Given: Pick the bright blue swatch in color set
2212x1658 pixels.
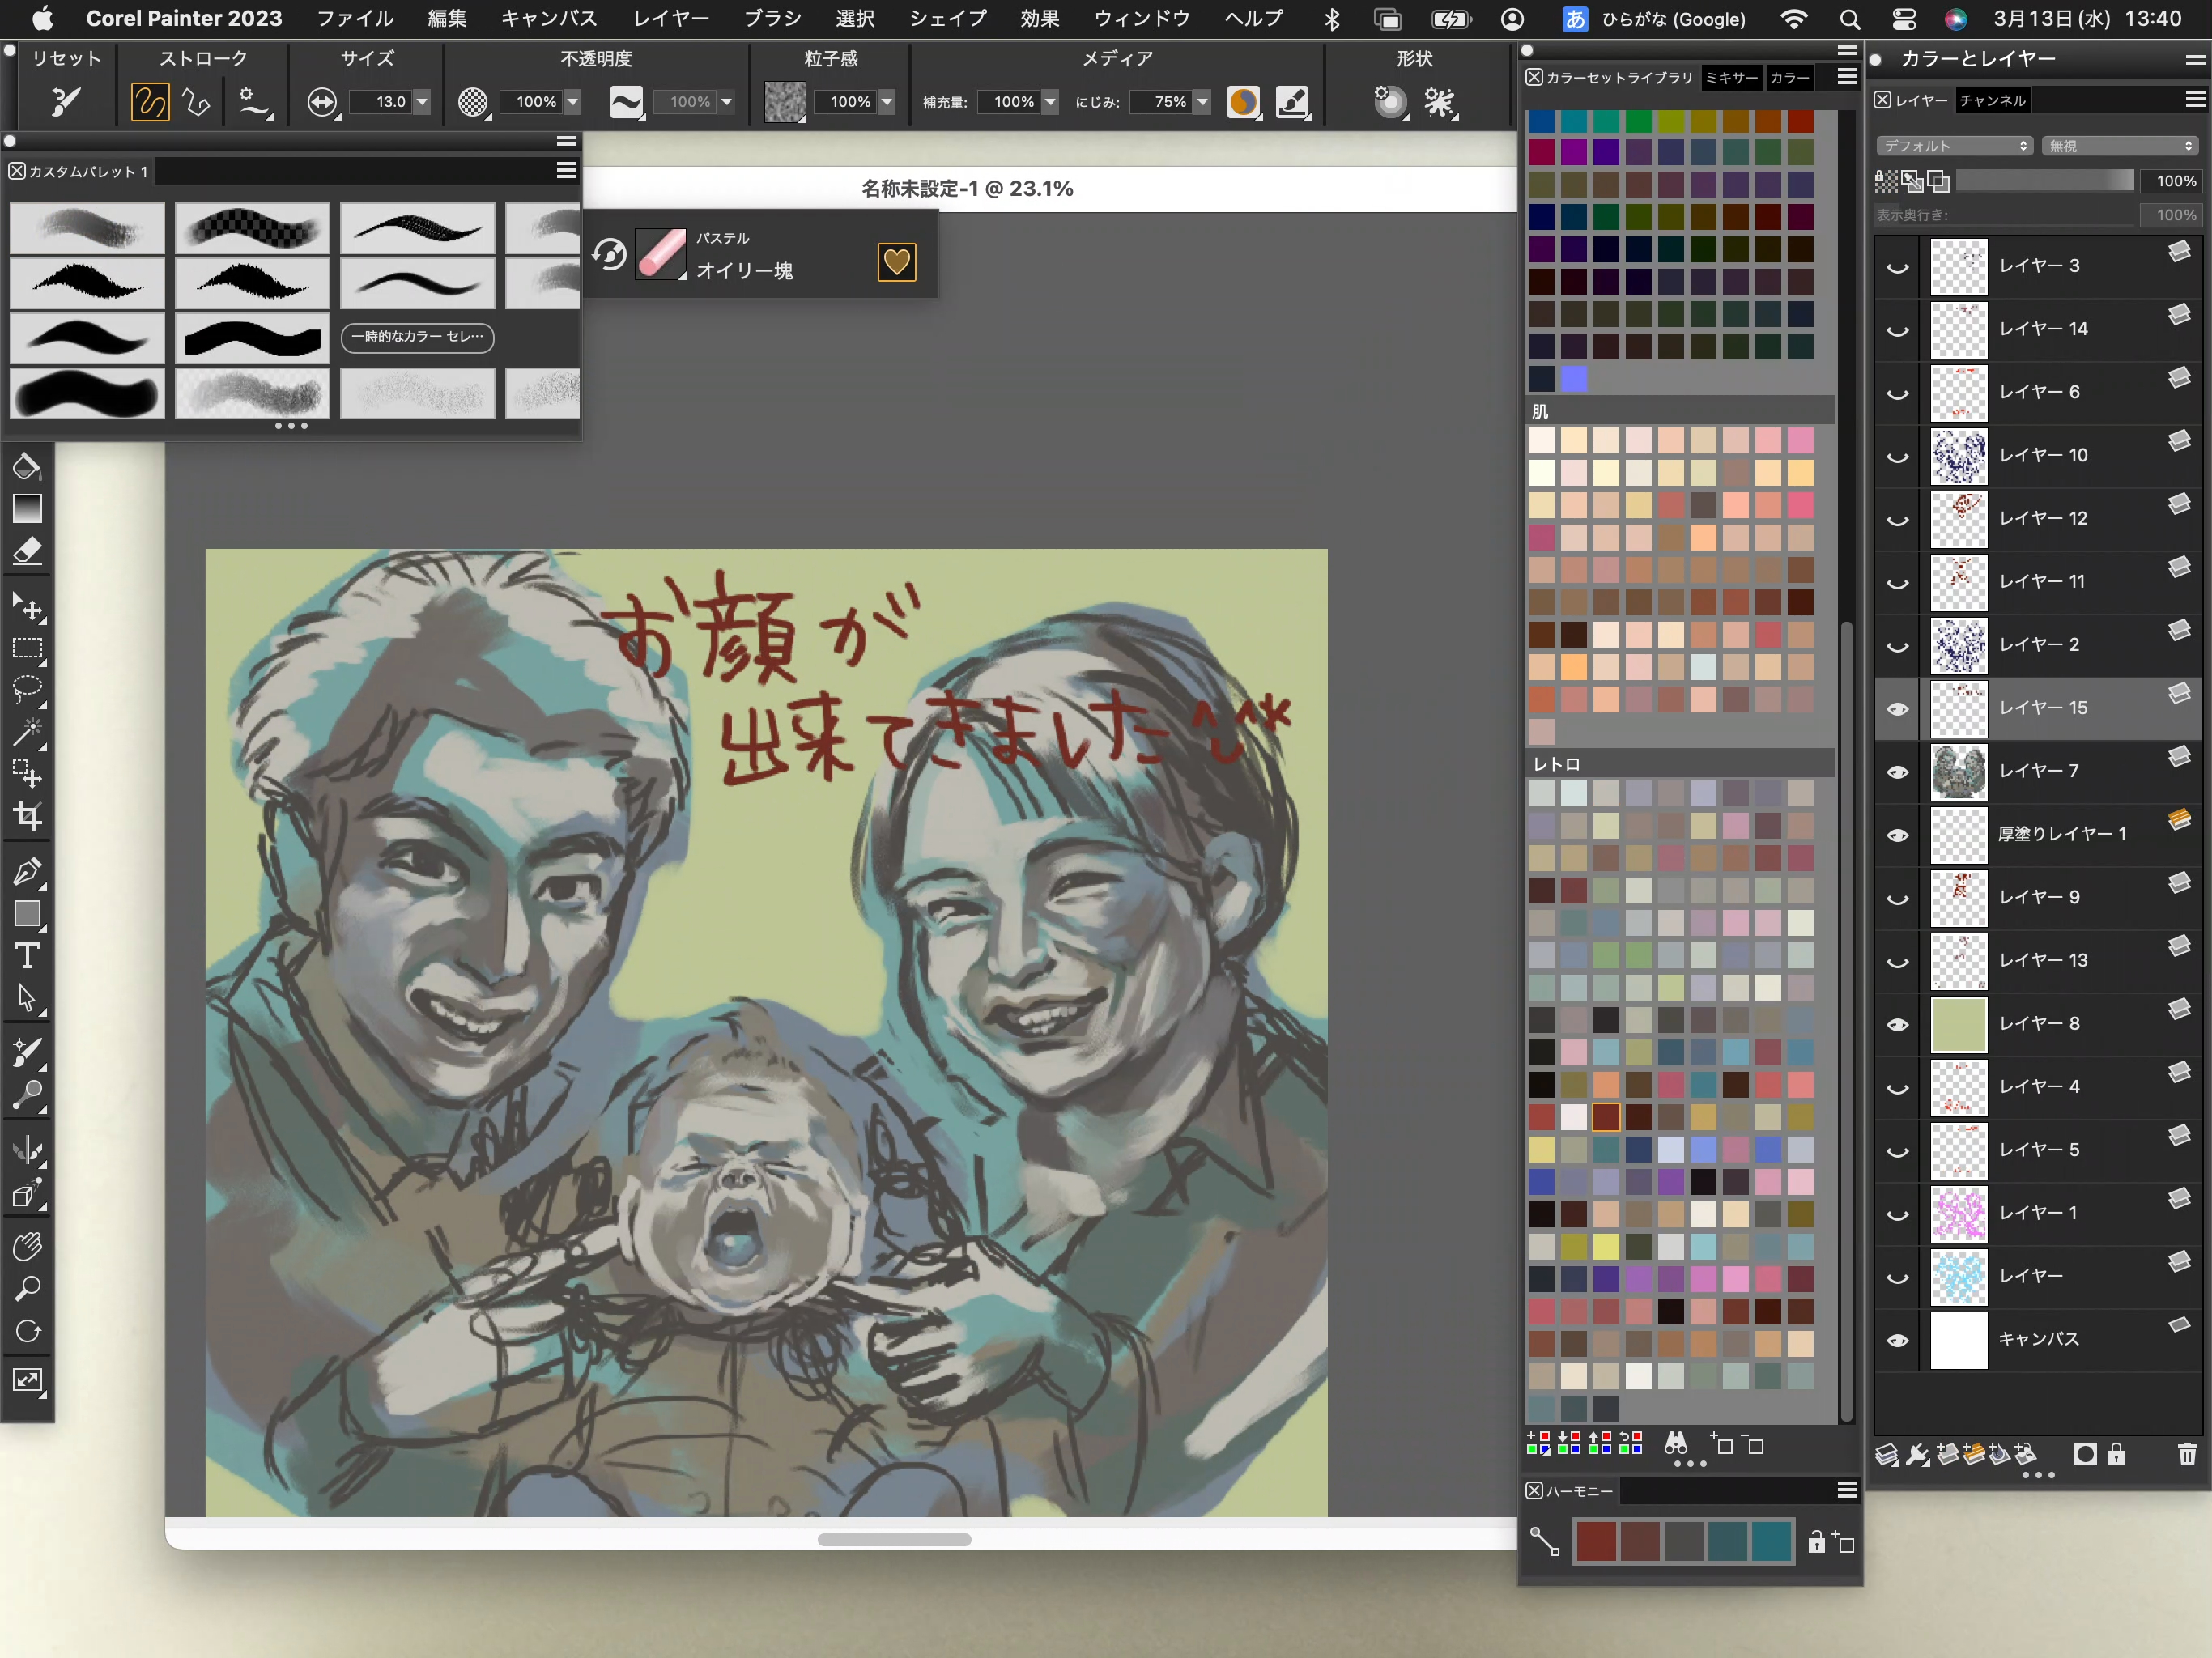Looking at the screenshot, I should (x=1573, y=379).
